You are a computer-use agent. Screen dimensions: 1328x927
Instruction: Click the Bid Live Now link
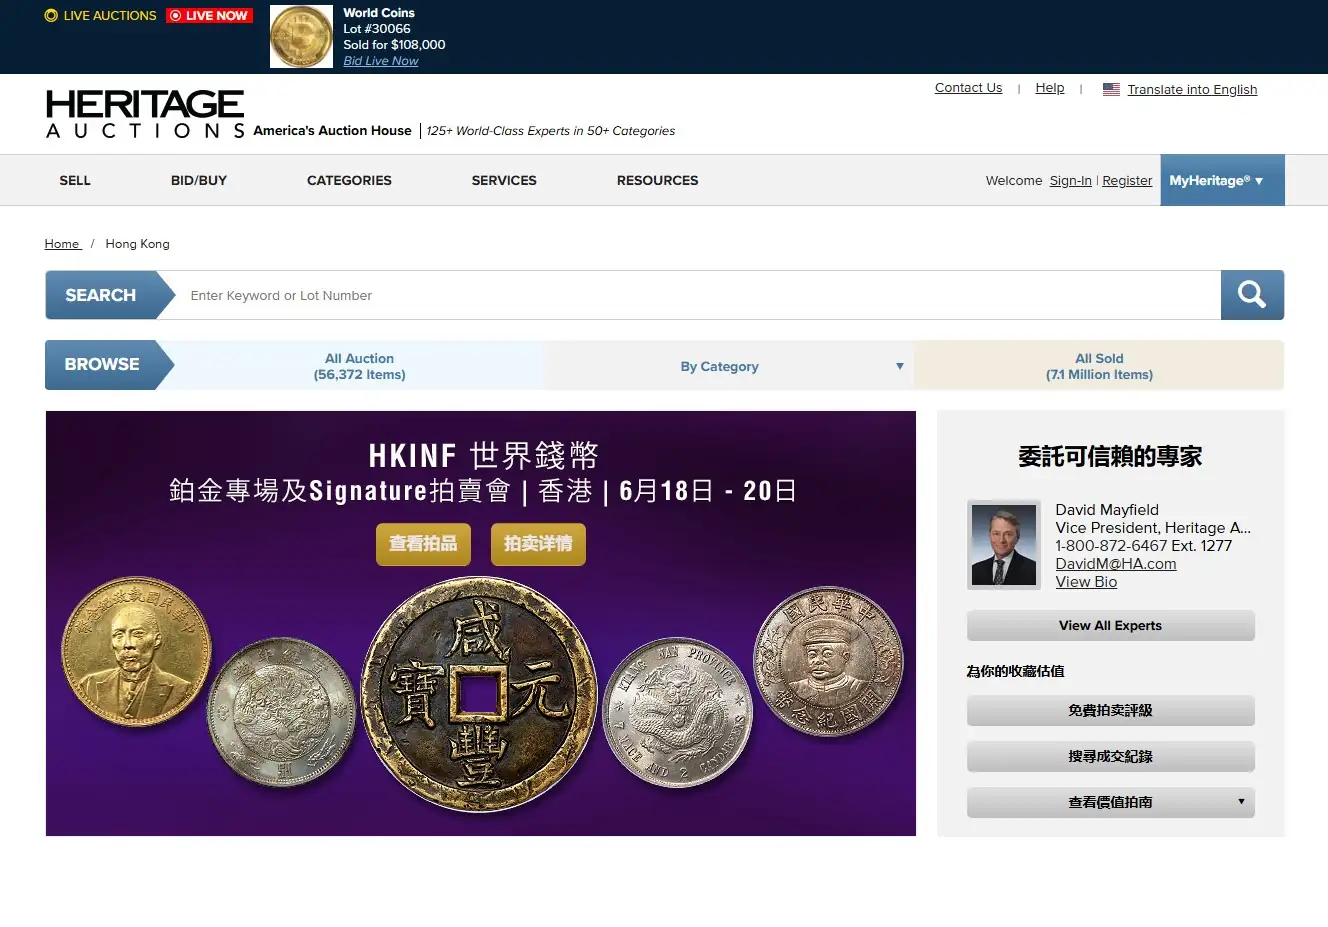(x=381, y=61)
